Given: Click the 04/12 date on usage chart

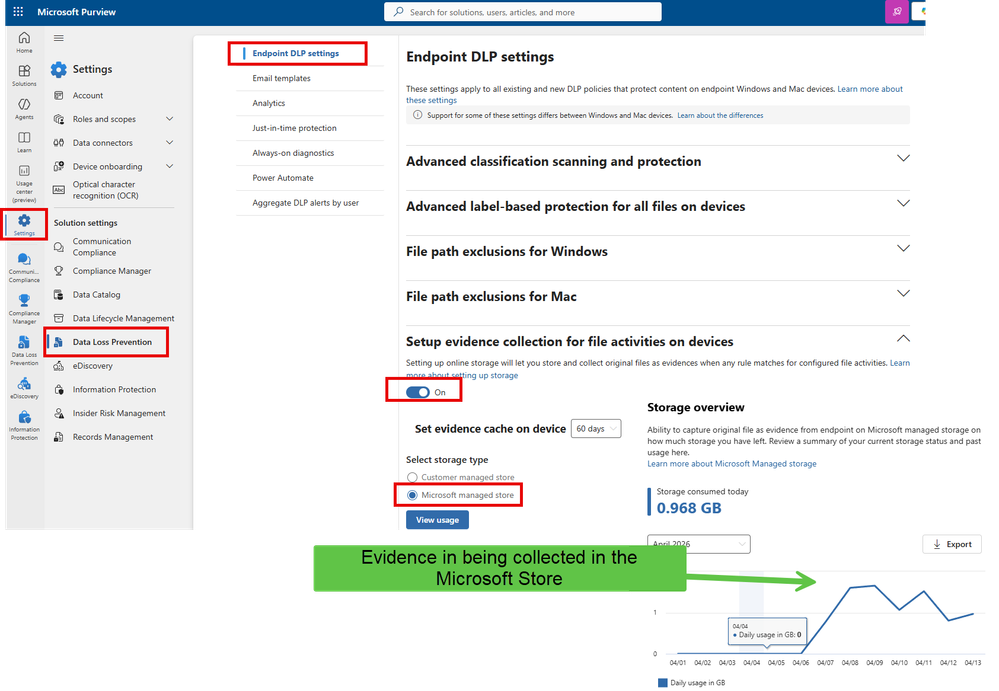Looking at the screenshot, I should (x=948, y=662).
